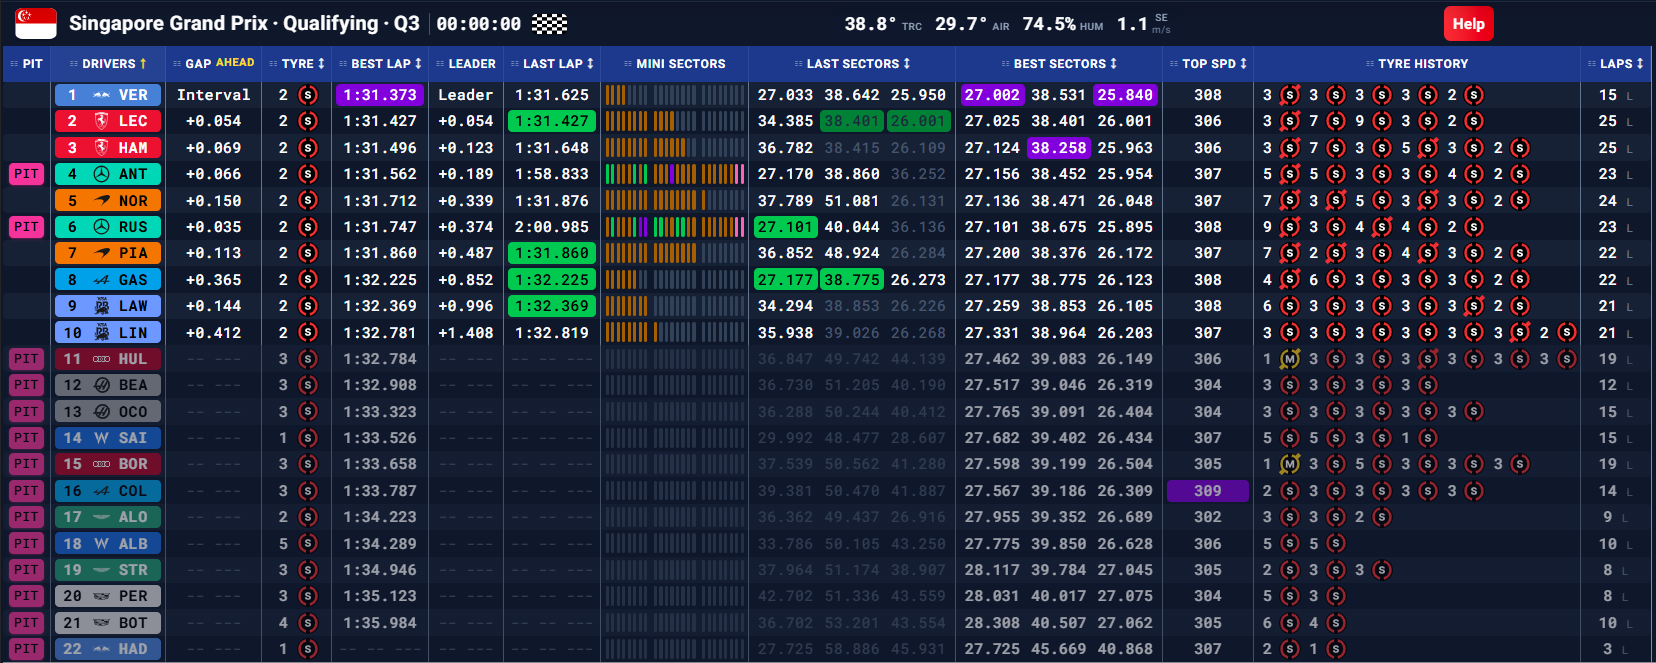Click the team logo next to HUL
This screenshot has width=1656, height=663.
101,359
